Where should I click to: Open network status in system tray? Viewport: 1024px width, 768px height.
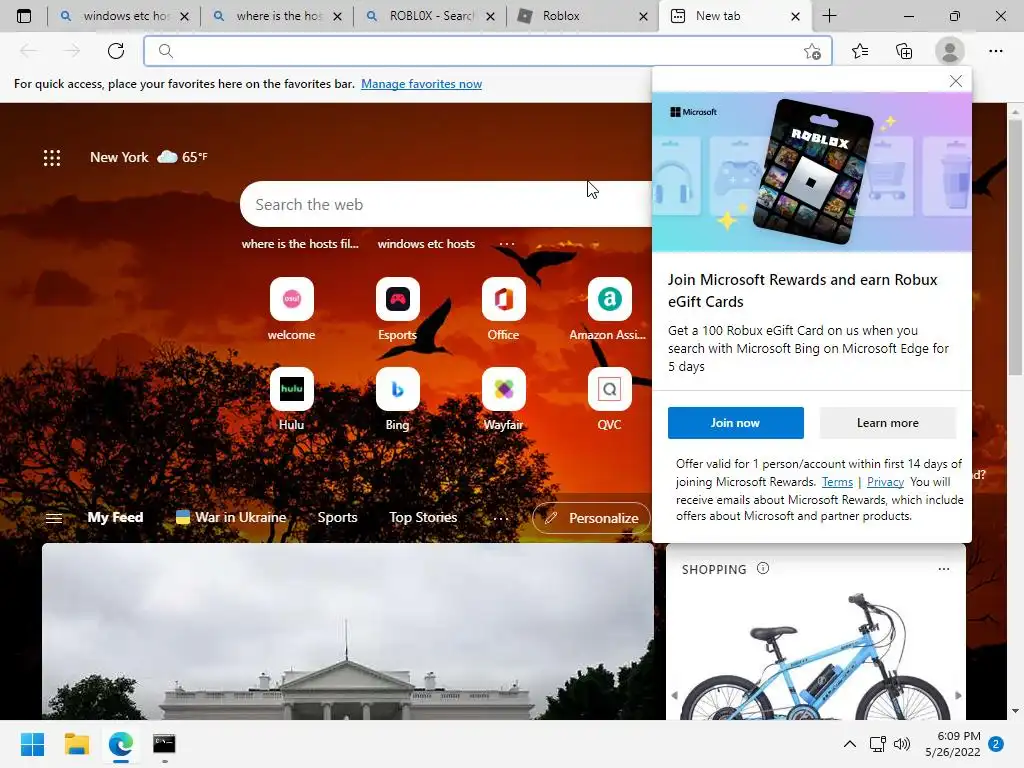(878, 744)
